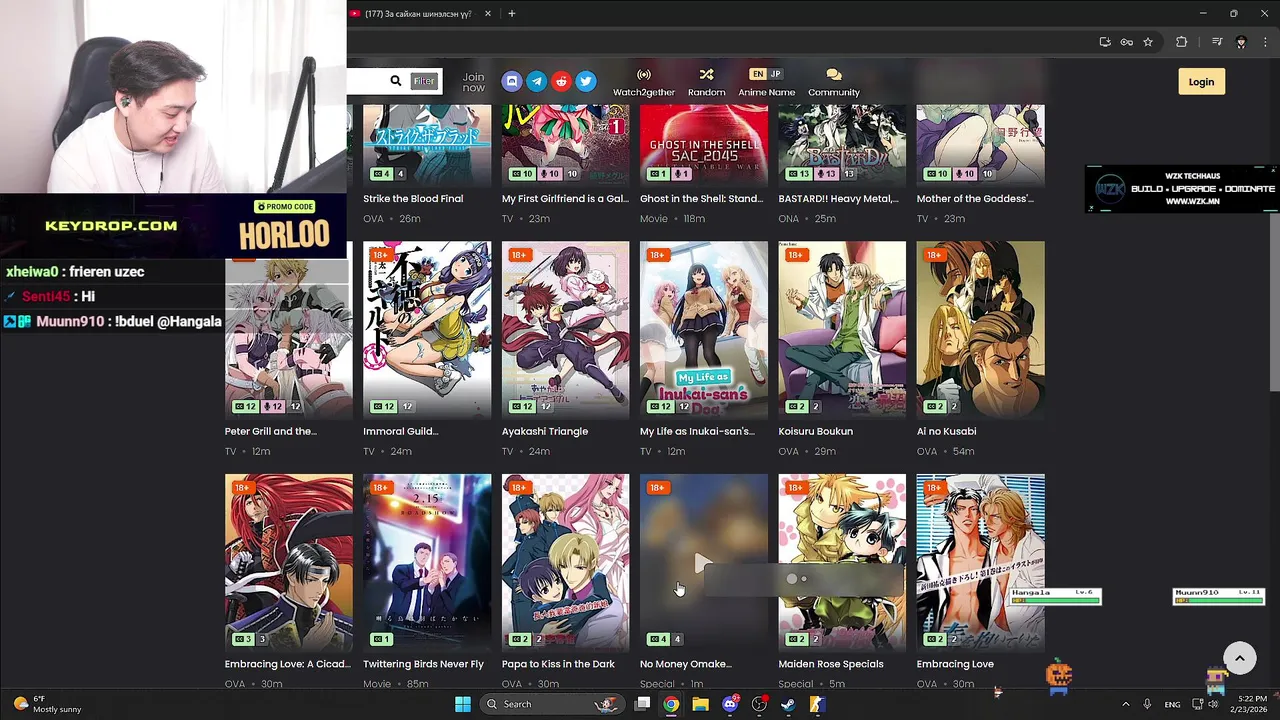The height and width of the screenshot is (720, 1280).
Task: Select the Immoral Guild poster thumbnail
Action: pos(427,329)
